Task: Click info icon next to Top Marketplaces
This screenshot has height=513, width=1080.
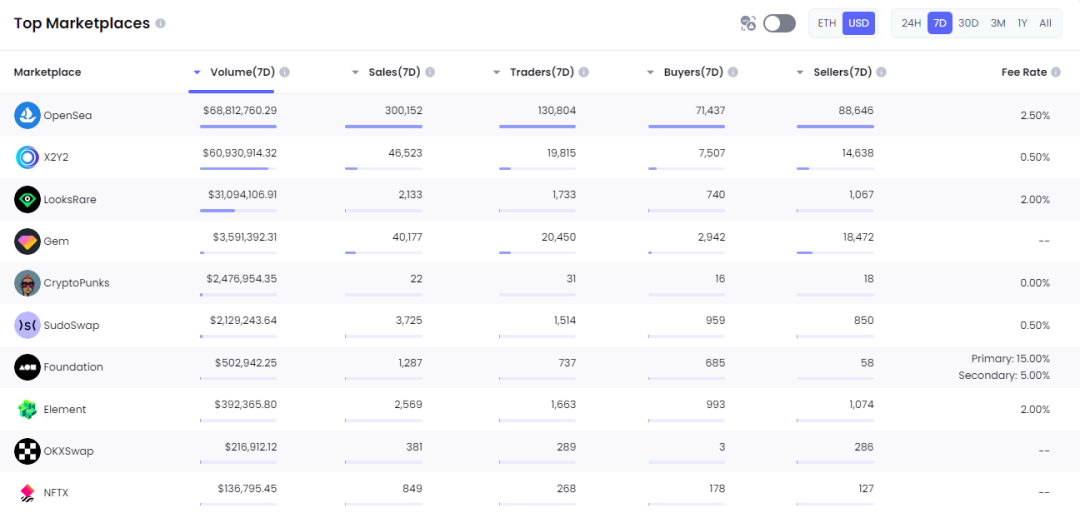Action: pos(160,23)
